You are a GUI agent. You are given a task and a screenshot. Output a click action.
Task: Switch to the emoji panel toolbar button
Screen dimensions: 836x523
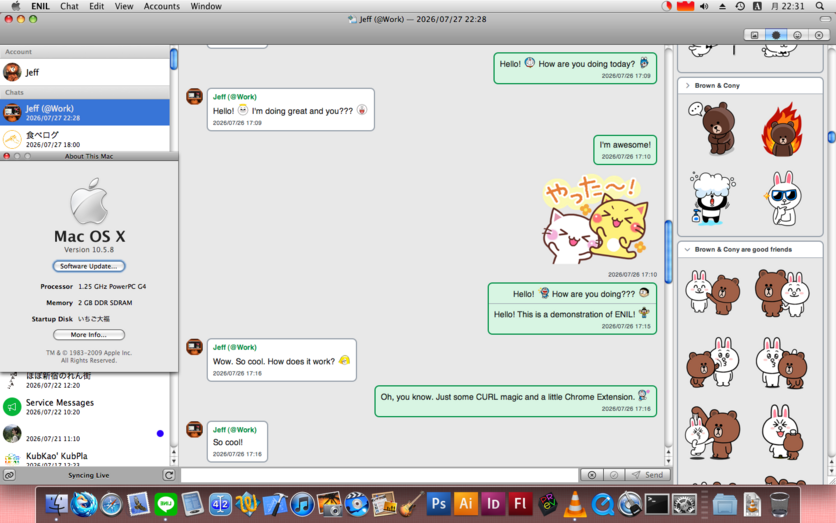click(797, 35)
